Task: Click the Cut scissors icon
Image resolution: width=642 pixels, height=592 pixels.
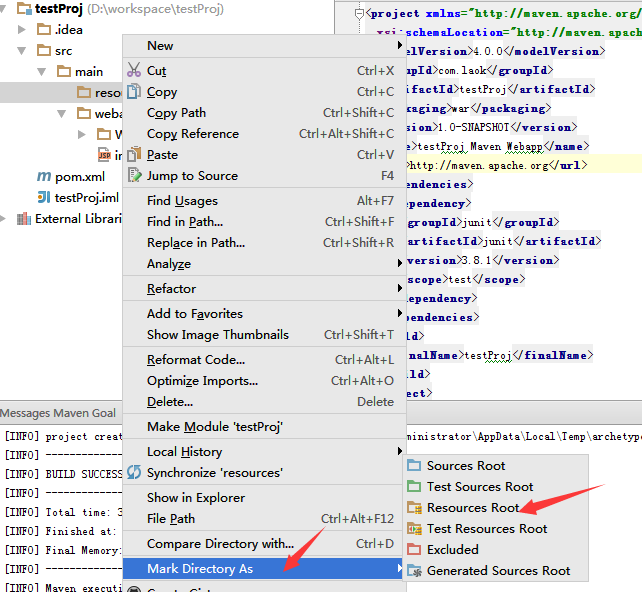Action: click(x=135, y=71)
